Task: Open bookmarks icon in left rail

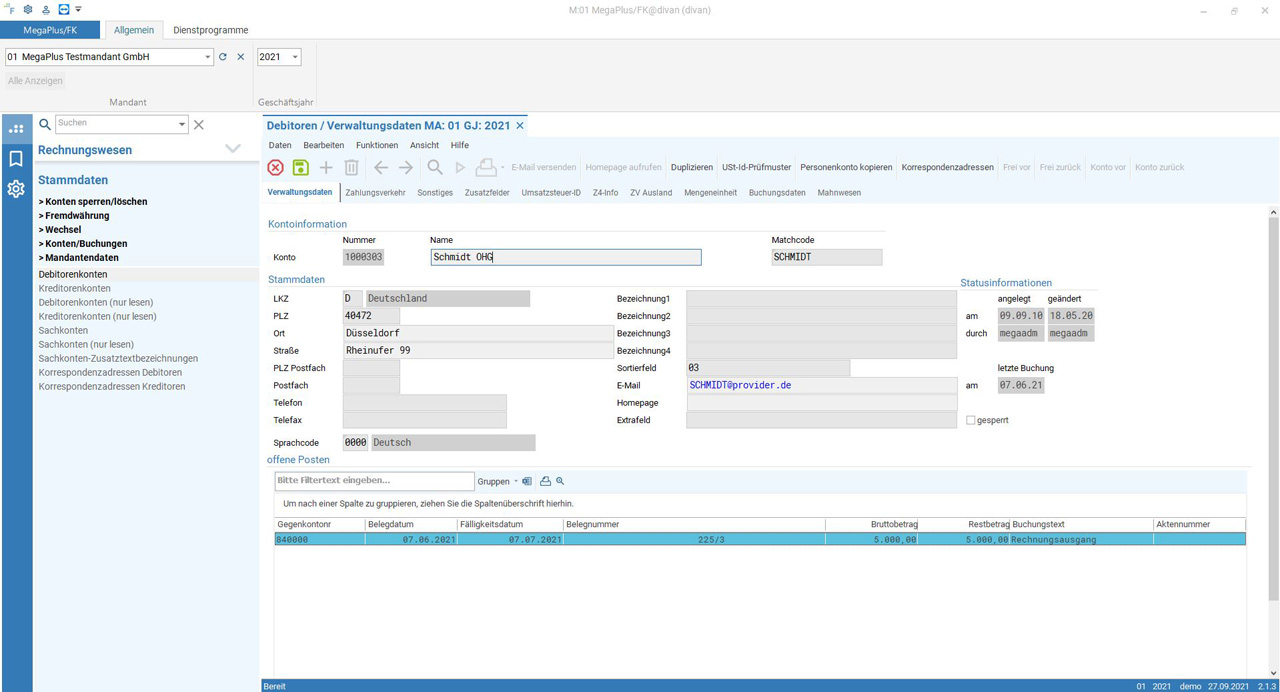Action: point(16,158)
